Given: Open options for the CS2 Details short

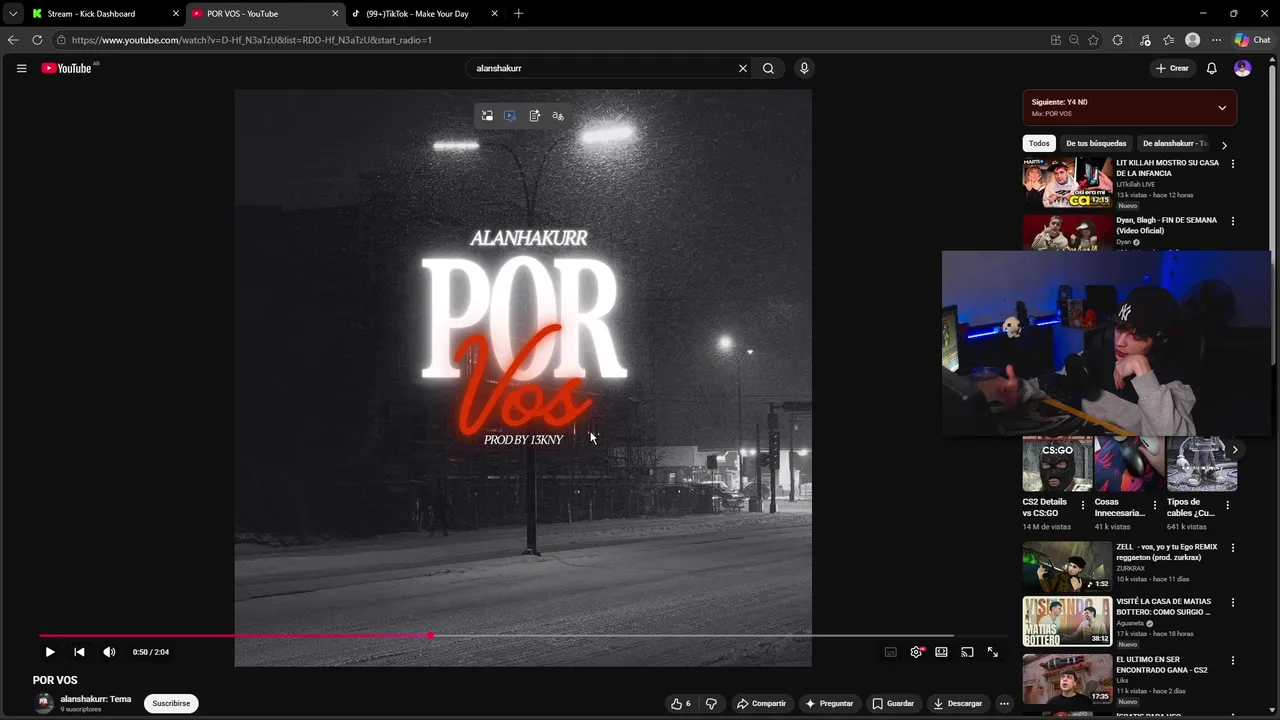Looking at the screenshot, I should pos(1082,505).
